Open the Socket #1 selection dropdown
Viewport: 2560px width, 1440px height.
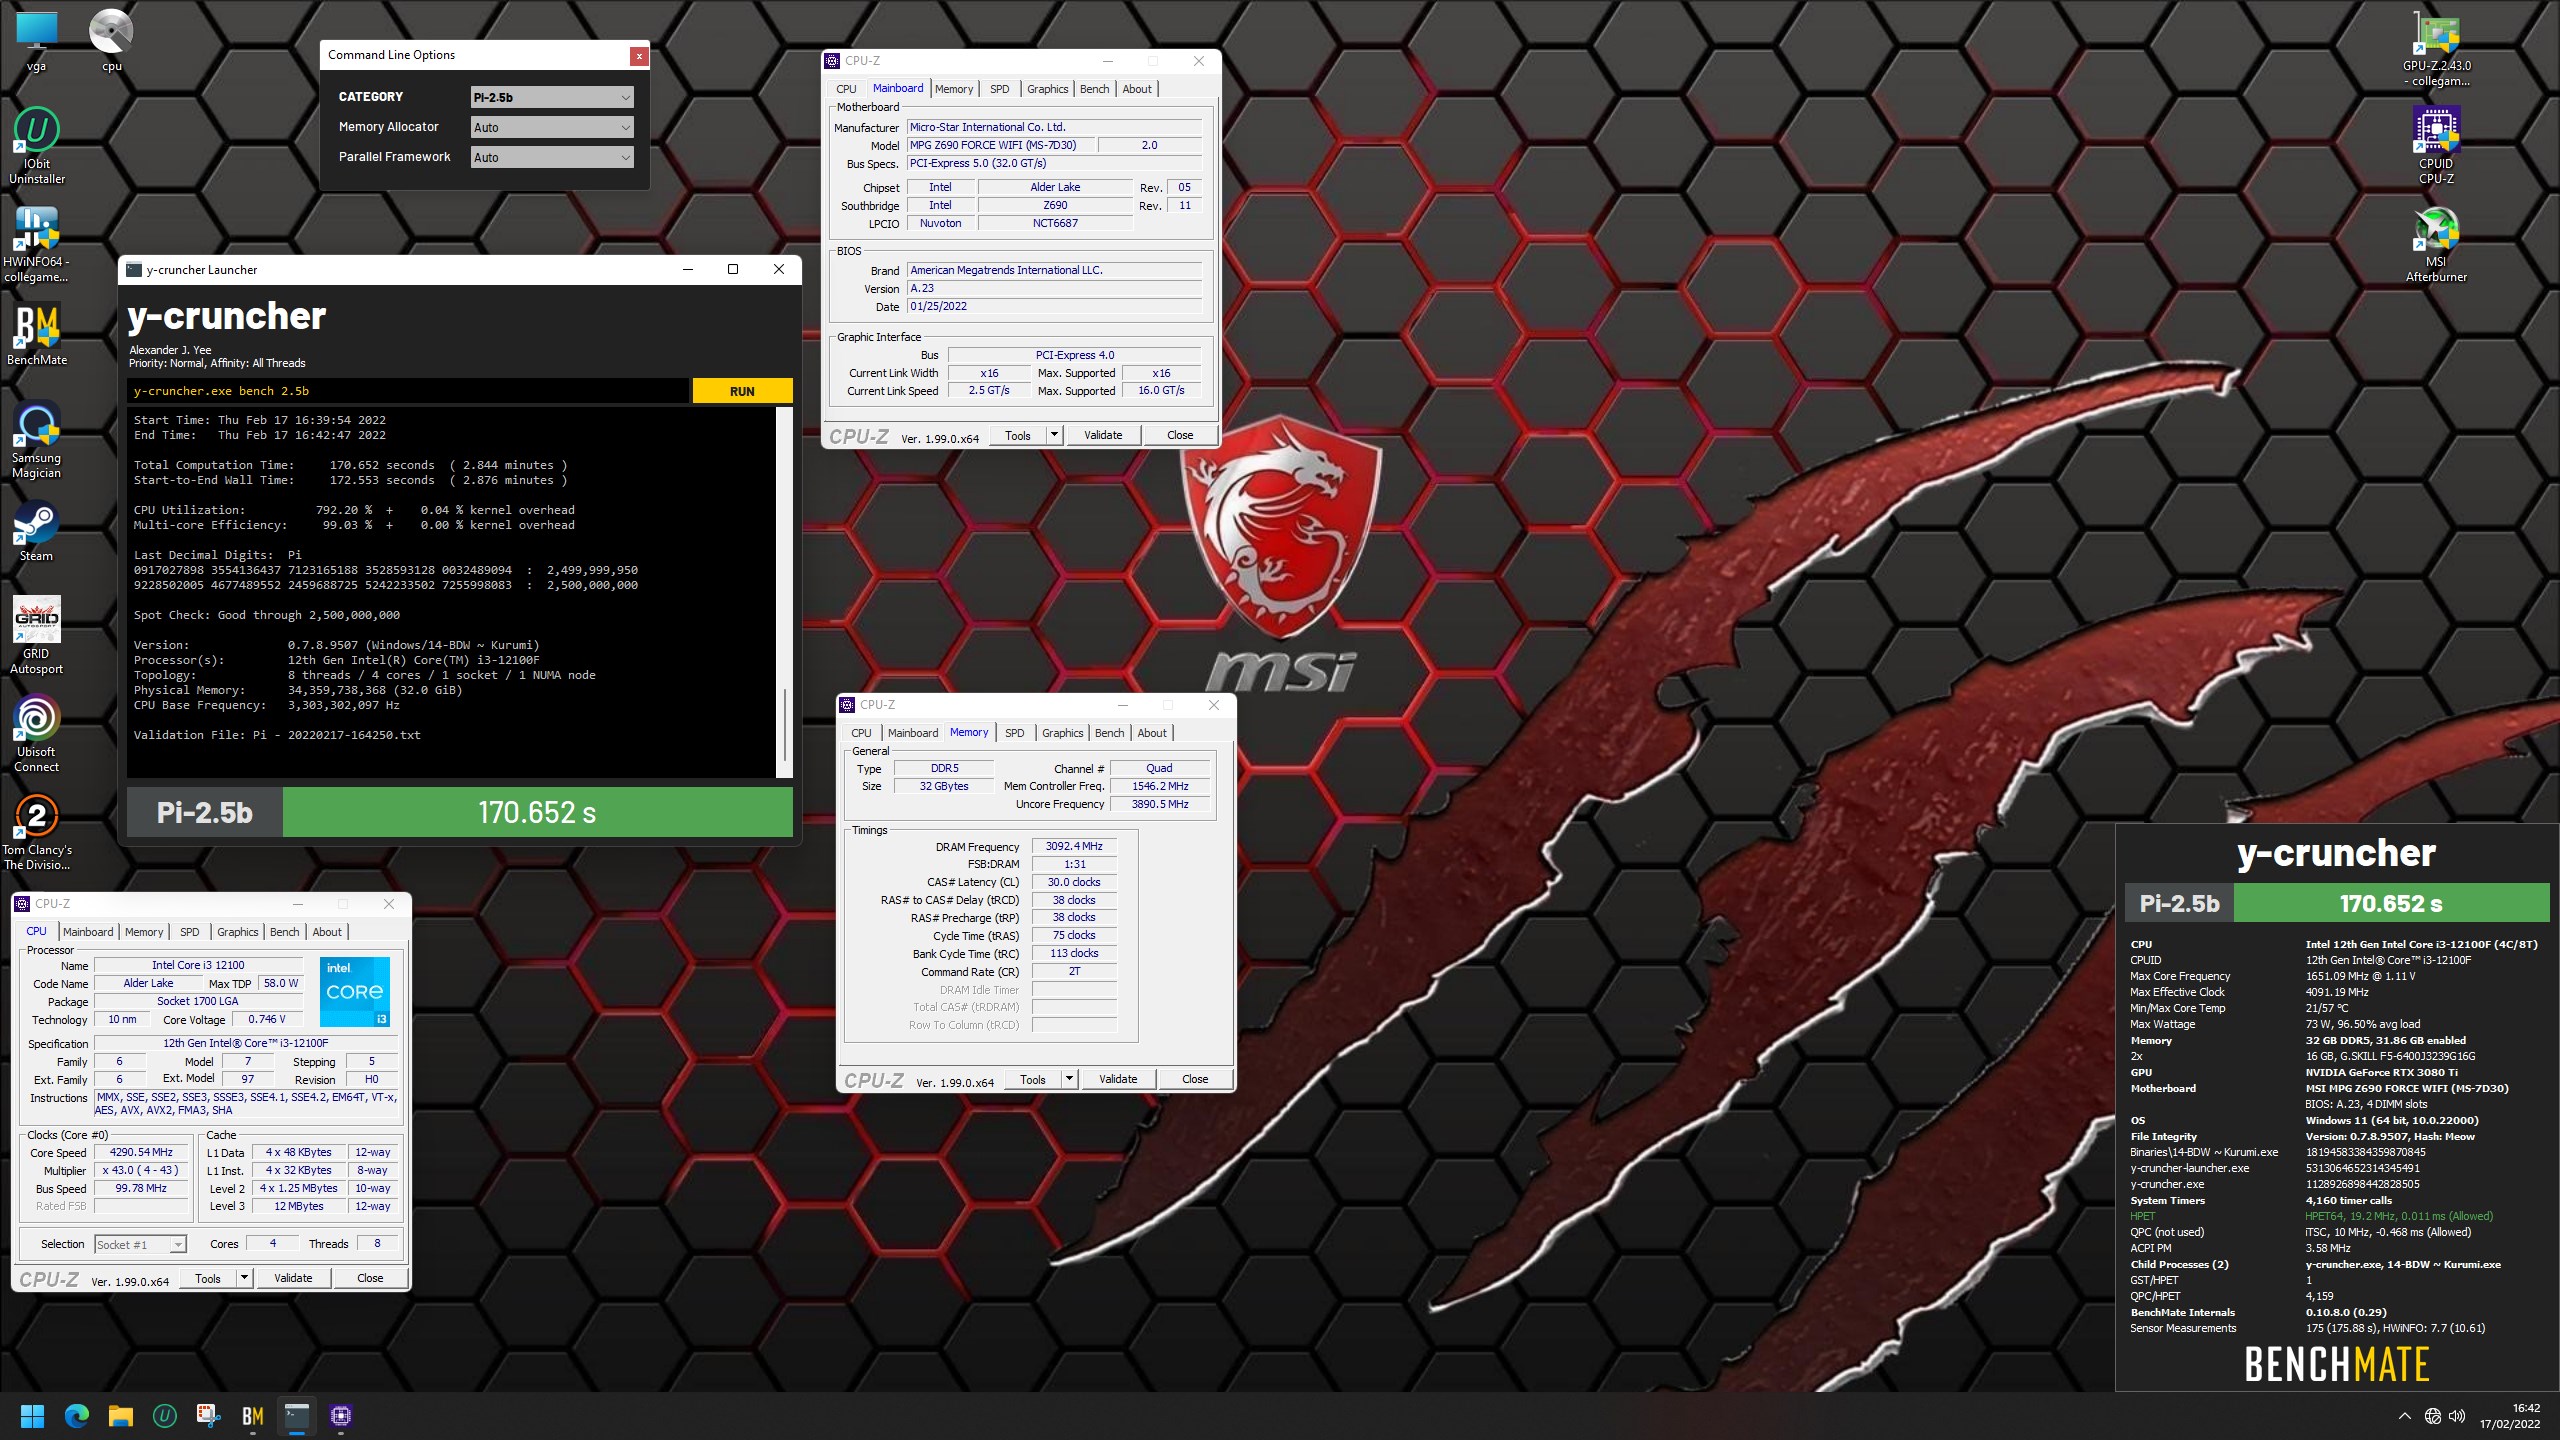click(x=141, y=1244)
